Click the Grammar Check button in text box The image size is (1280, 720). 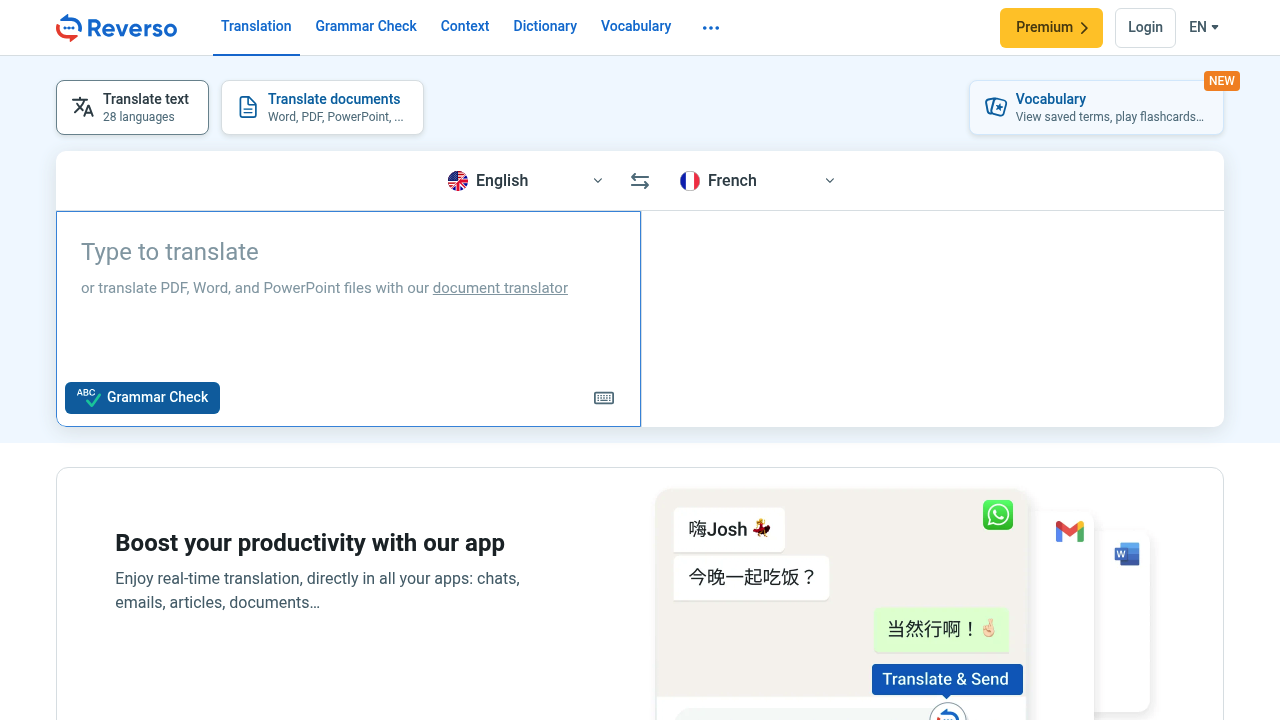[142, 398]
